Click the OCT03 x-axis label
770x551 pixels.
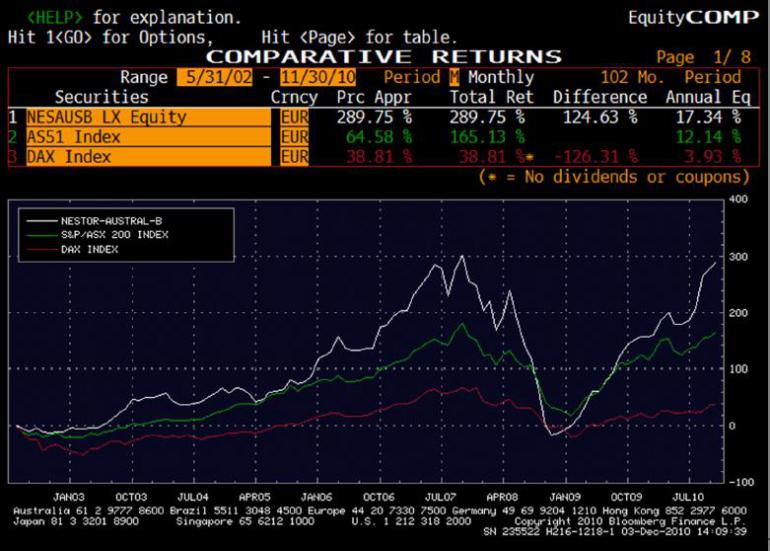(131, 497)
